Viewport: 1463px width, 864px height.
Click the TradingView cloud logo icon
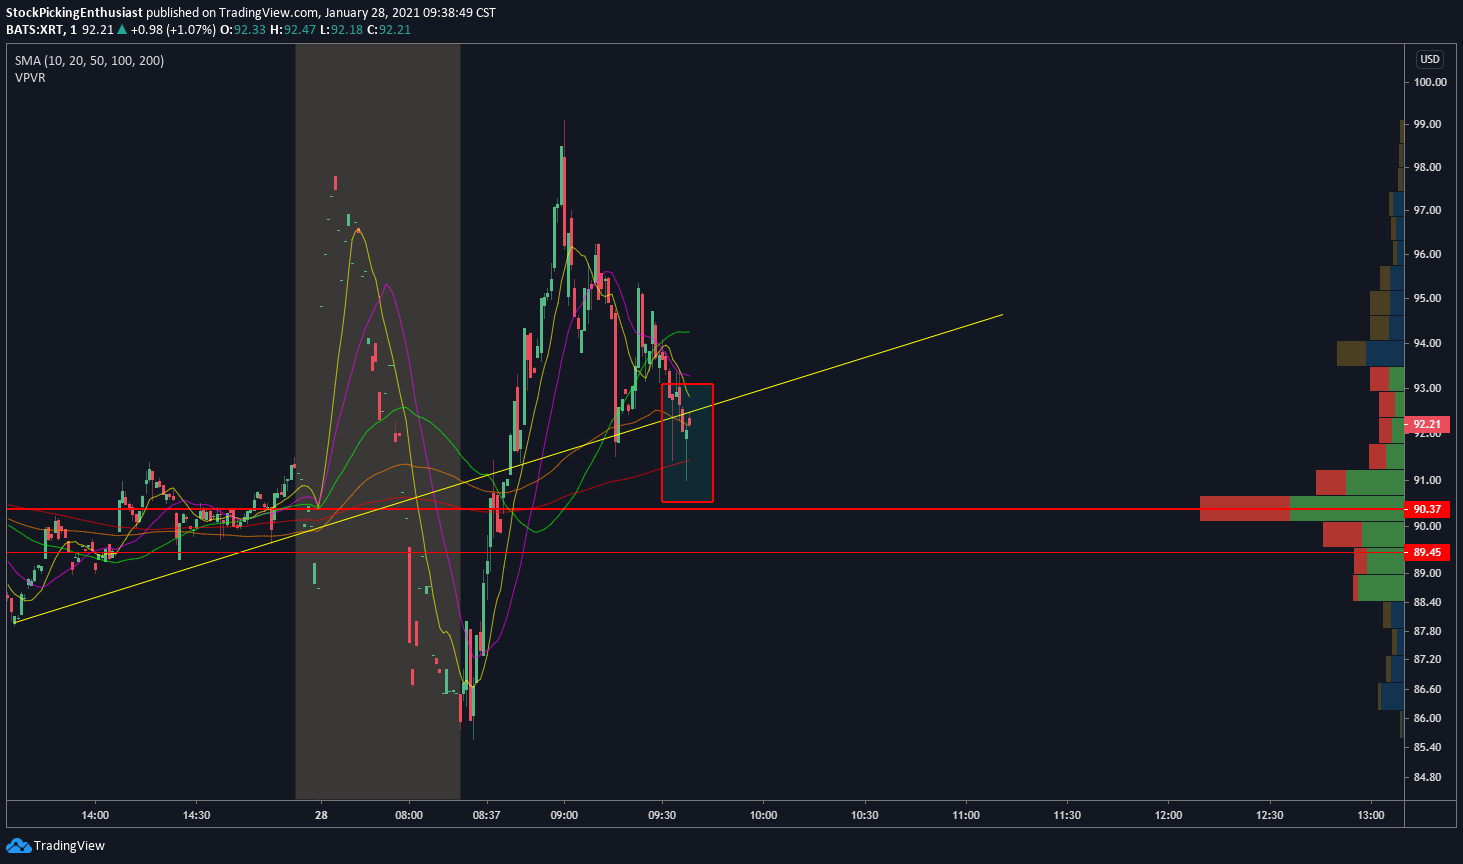tap(18, 846)
